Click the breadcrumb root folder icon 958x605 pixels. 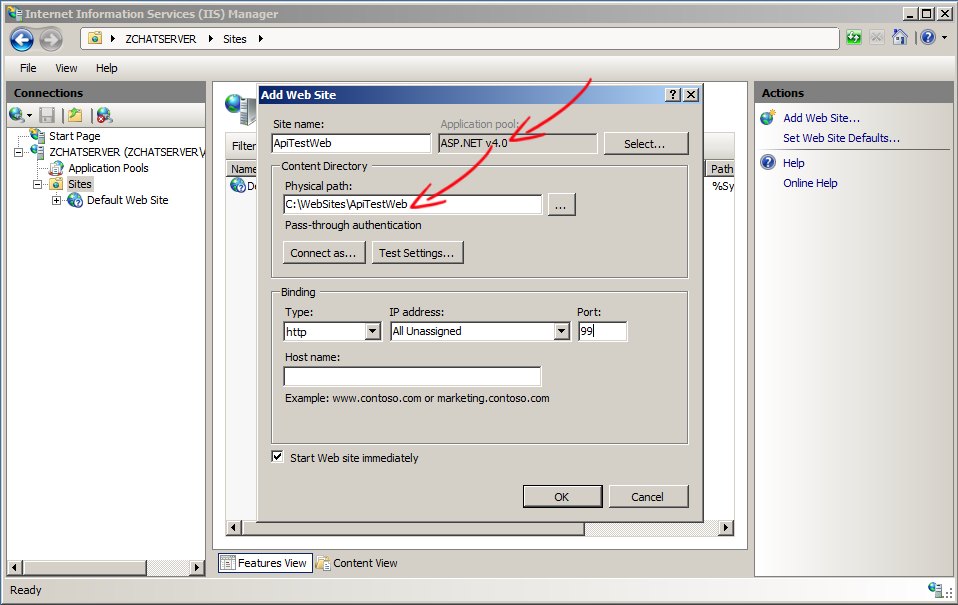[95, 38]
